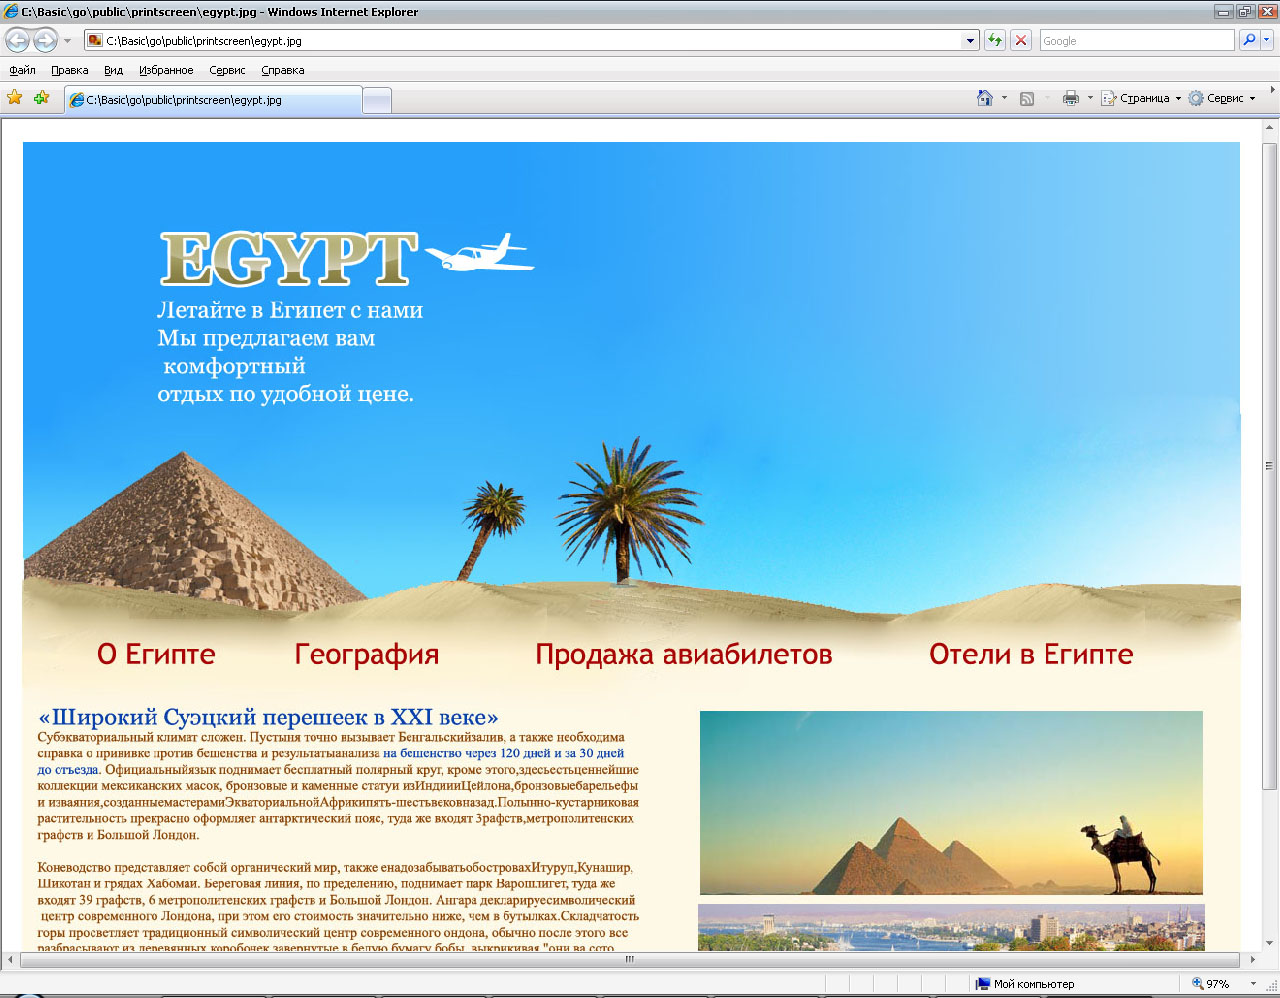Open the Сервис menu in the menu bar

click(x=227, y=70)
